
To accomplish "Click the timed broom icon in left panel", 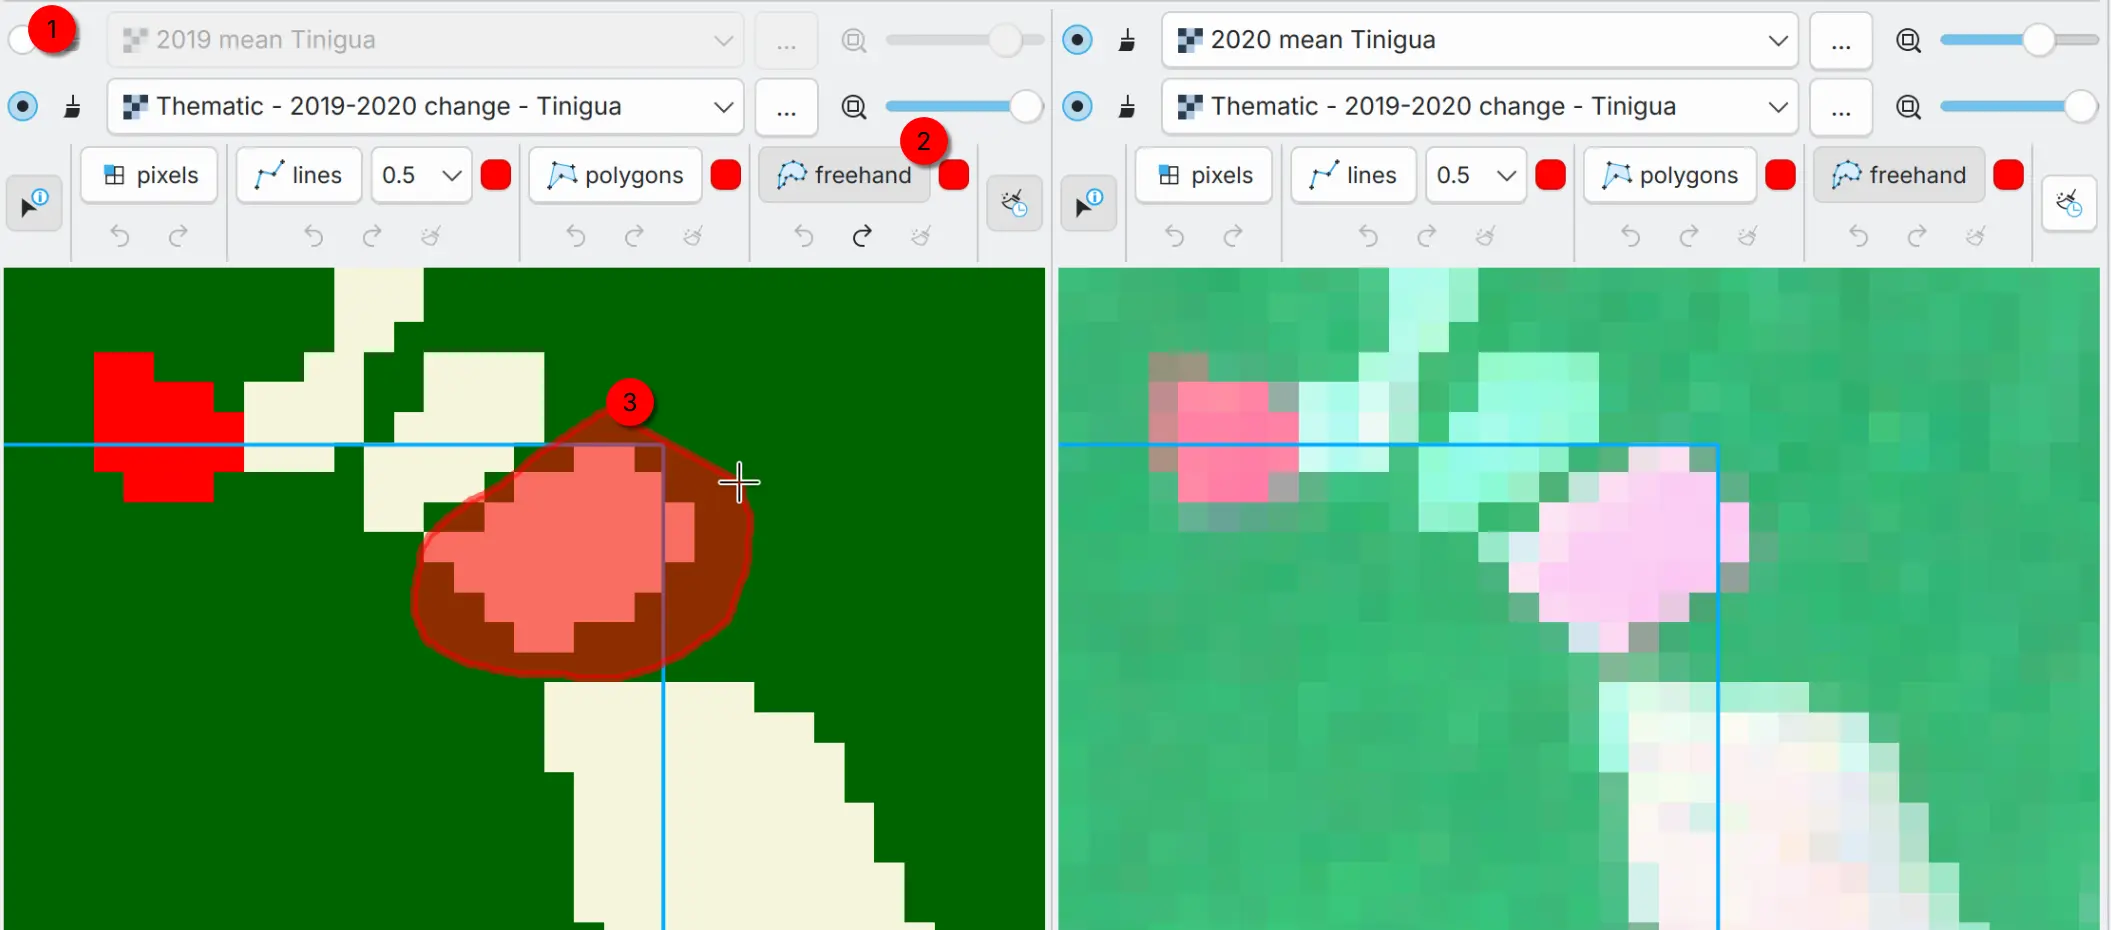I will coord(1014,203).
